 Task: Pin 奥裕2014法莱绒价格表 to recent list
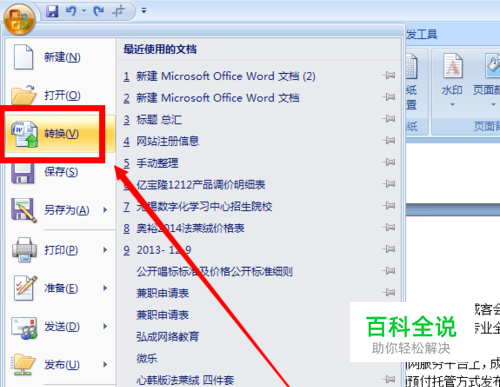(388, 227)
